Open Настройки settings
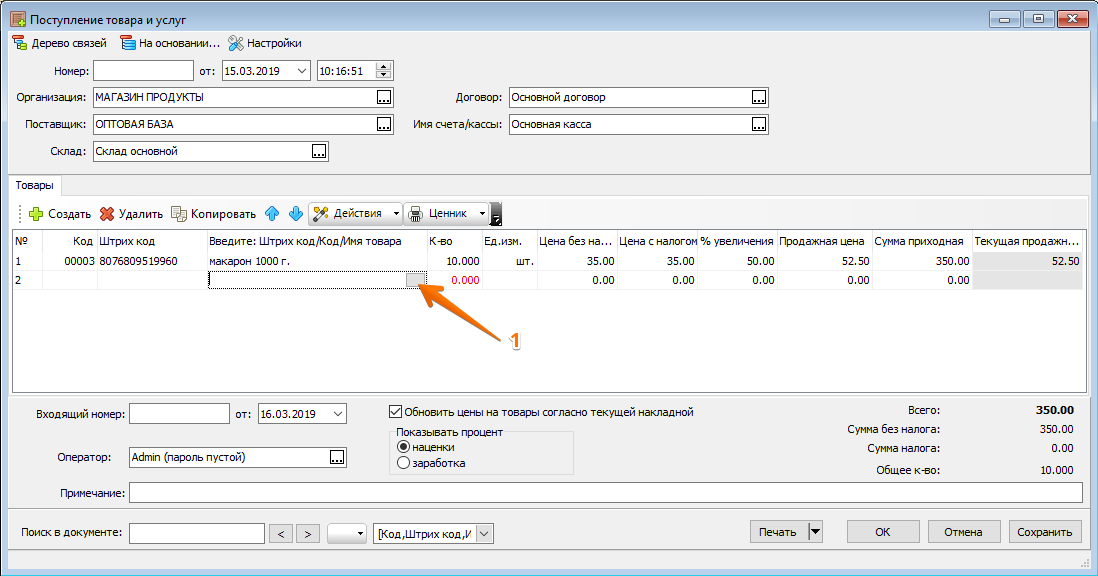Image resolution: width=1098 pixels, height=576 pixels. (x=264, y=43)
